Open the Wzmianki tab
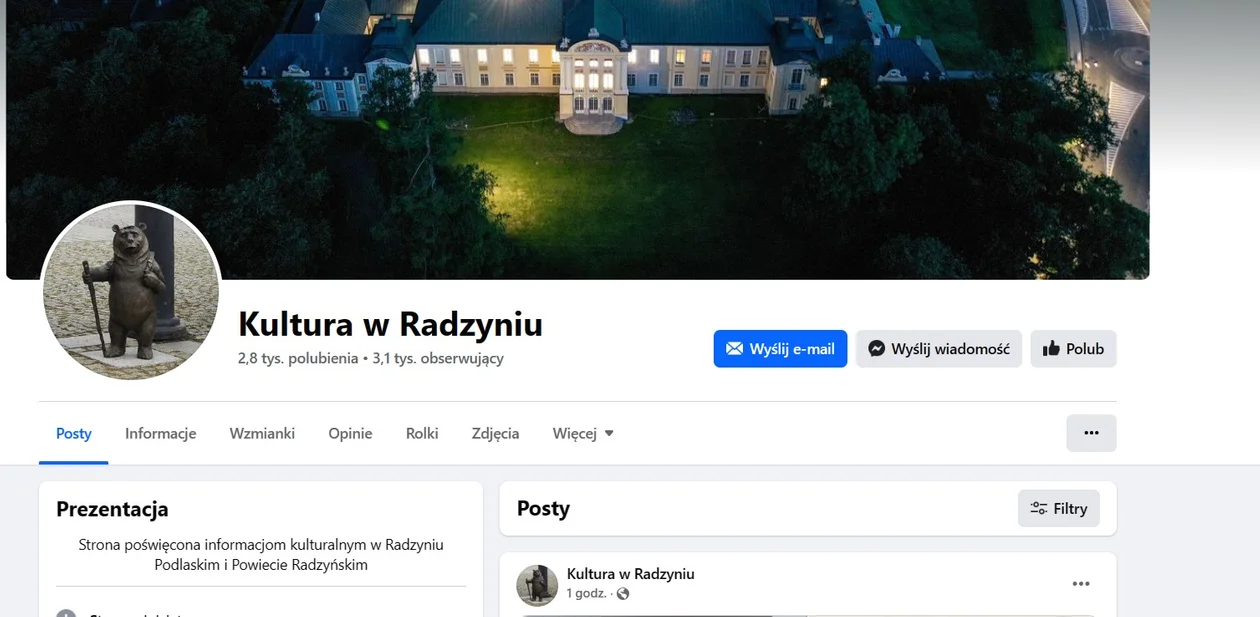Viewport: 1260px width, 617px height. pos(262,433)
